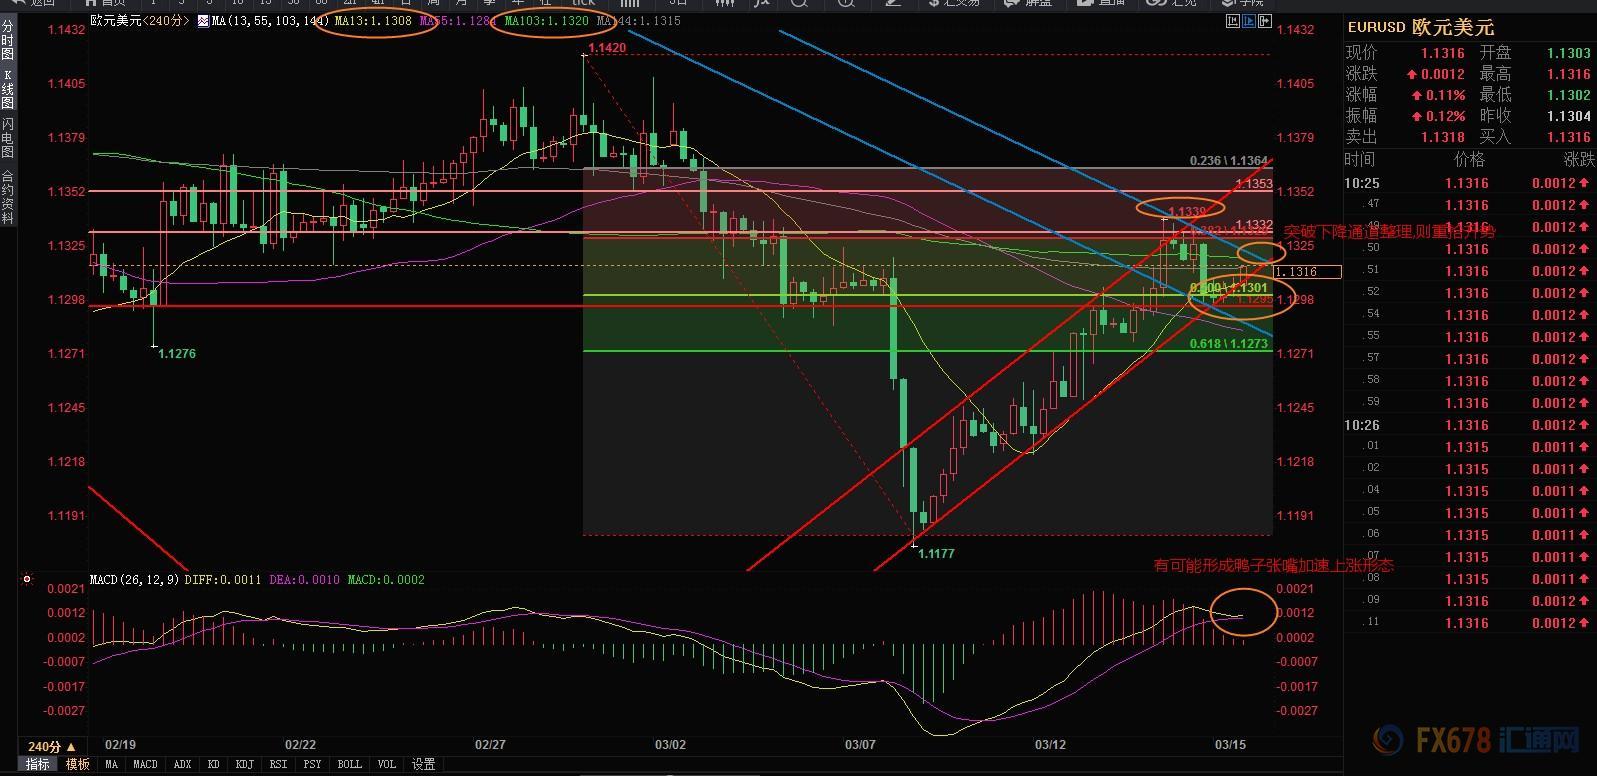Viewport: 1597px width, 776px height.
Task: Select the MACD indicator button
Action: pos(145,764)
